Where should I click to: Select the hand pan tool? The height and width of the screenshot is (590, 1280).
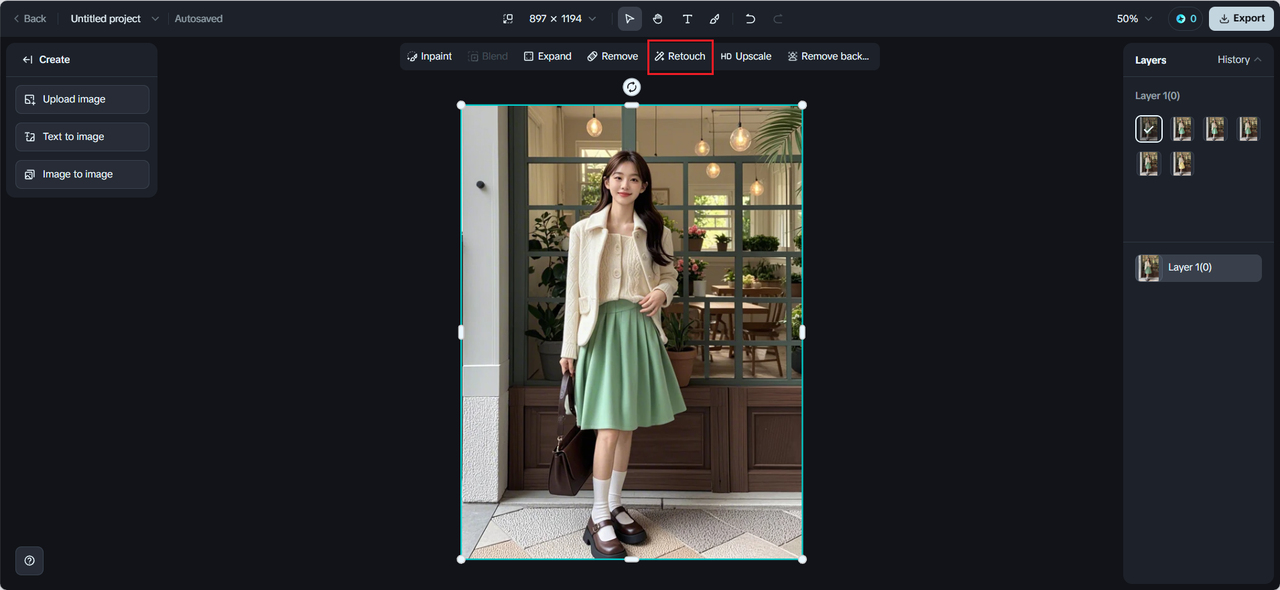(x=658, y=19)
